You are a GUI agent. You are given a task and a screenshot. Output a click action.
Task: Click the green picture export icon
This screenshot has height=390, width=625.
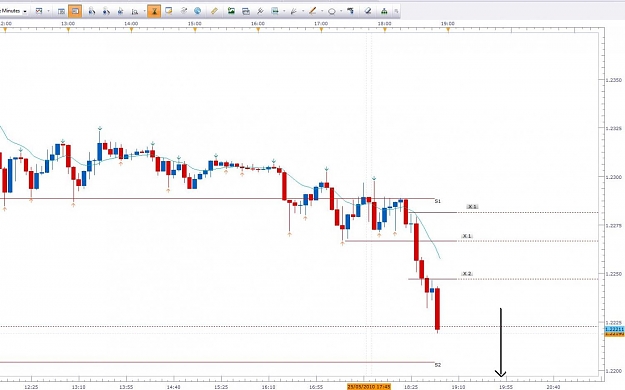click(231, 11)
